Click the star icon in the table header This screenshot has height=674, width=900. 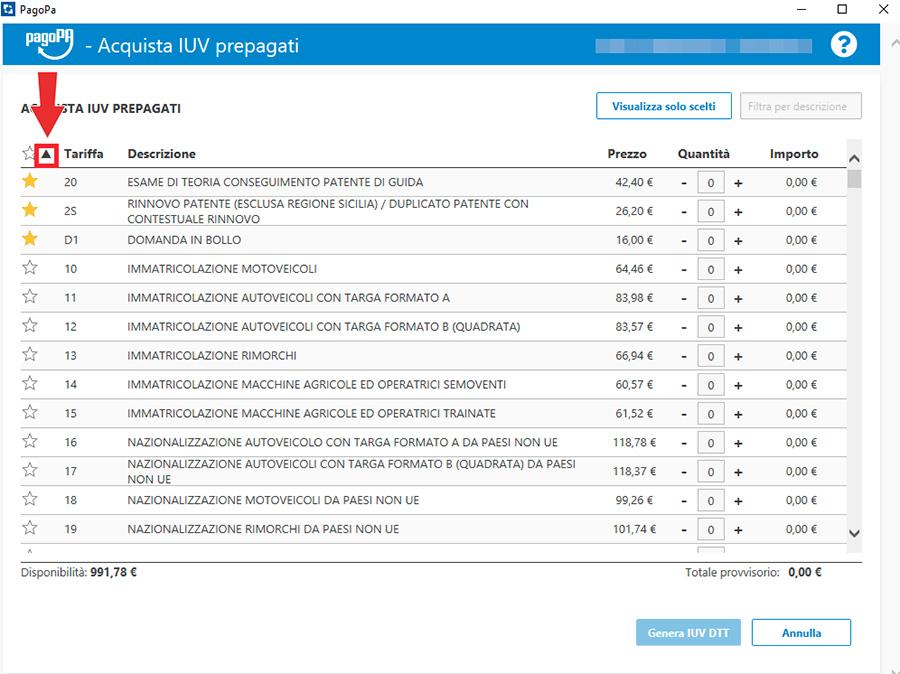tap(28, 154)
